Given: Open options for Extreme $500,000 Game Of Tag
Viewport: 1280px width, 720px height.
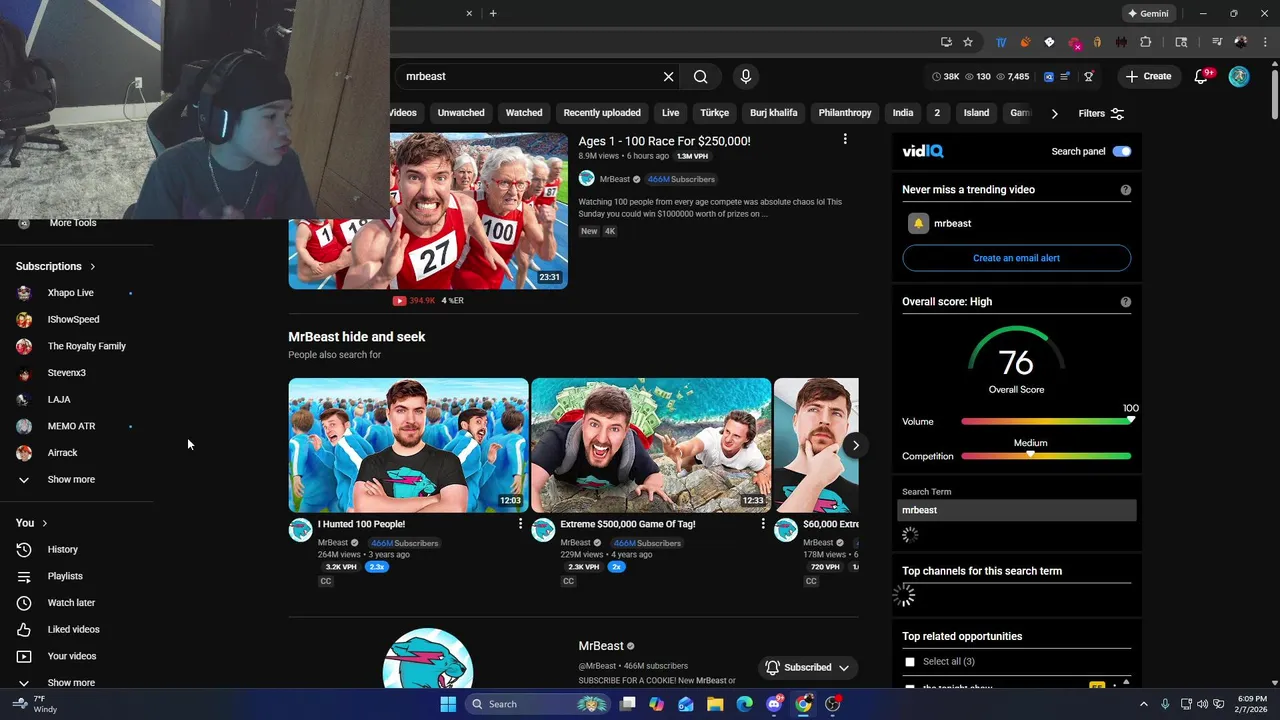Looking at the screenshot, I should [763, 524].
